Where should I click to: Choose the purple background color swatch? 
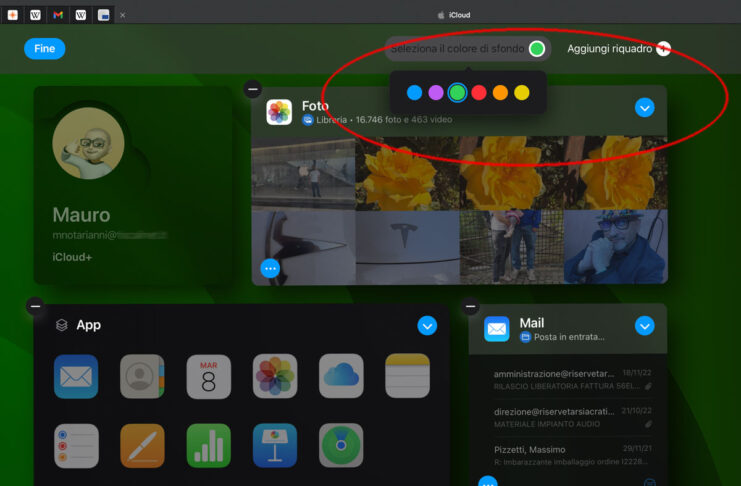pyautogui.click(x=436, y=93)
